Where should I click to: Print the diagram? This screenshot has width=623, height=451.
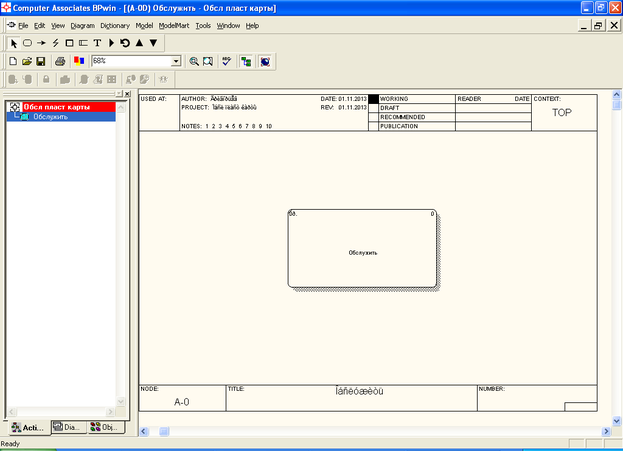click(x=60, y=61)
